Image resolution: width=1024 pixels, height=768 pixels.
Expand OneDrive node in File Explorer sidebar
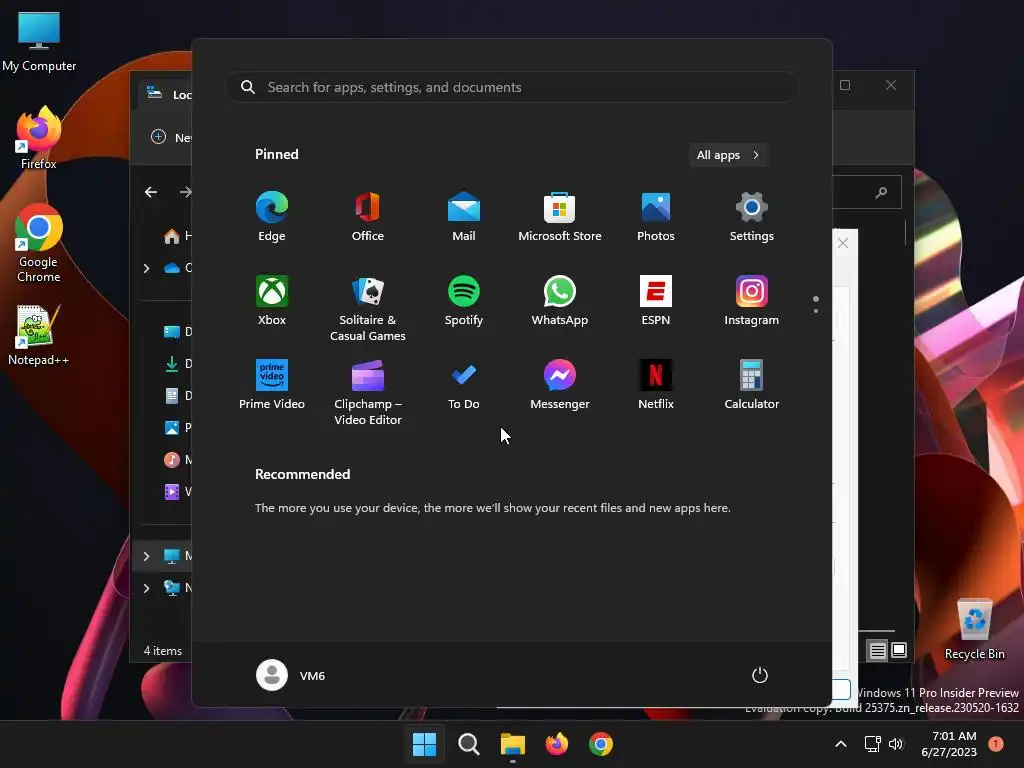146,268
